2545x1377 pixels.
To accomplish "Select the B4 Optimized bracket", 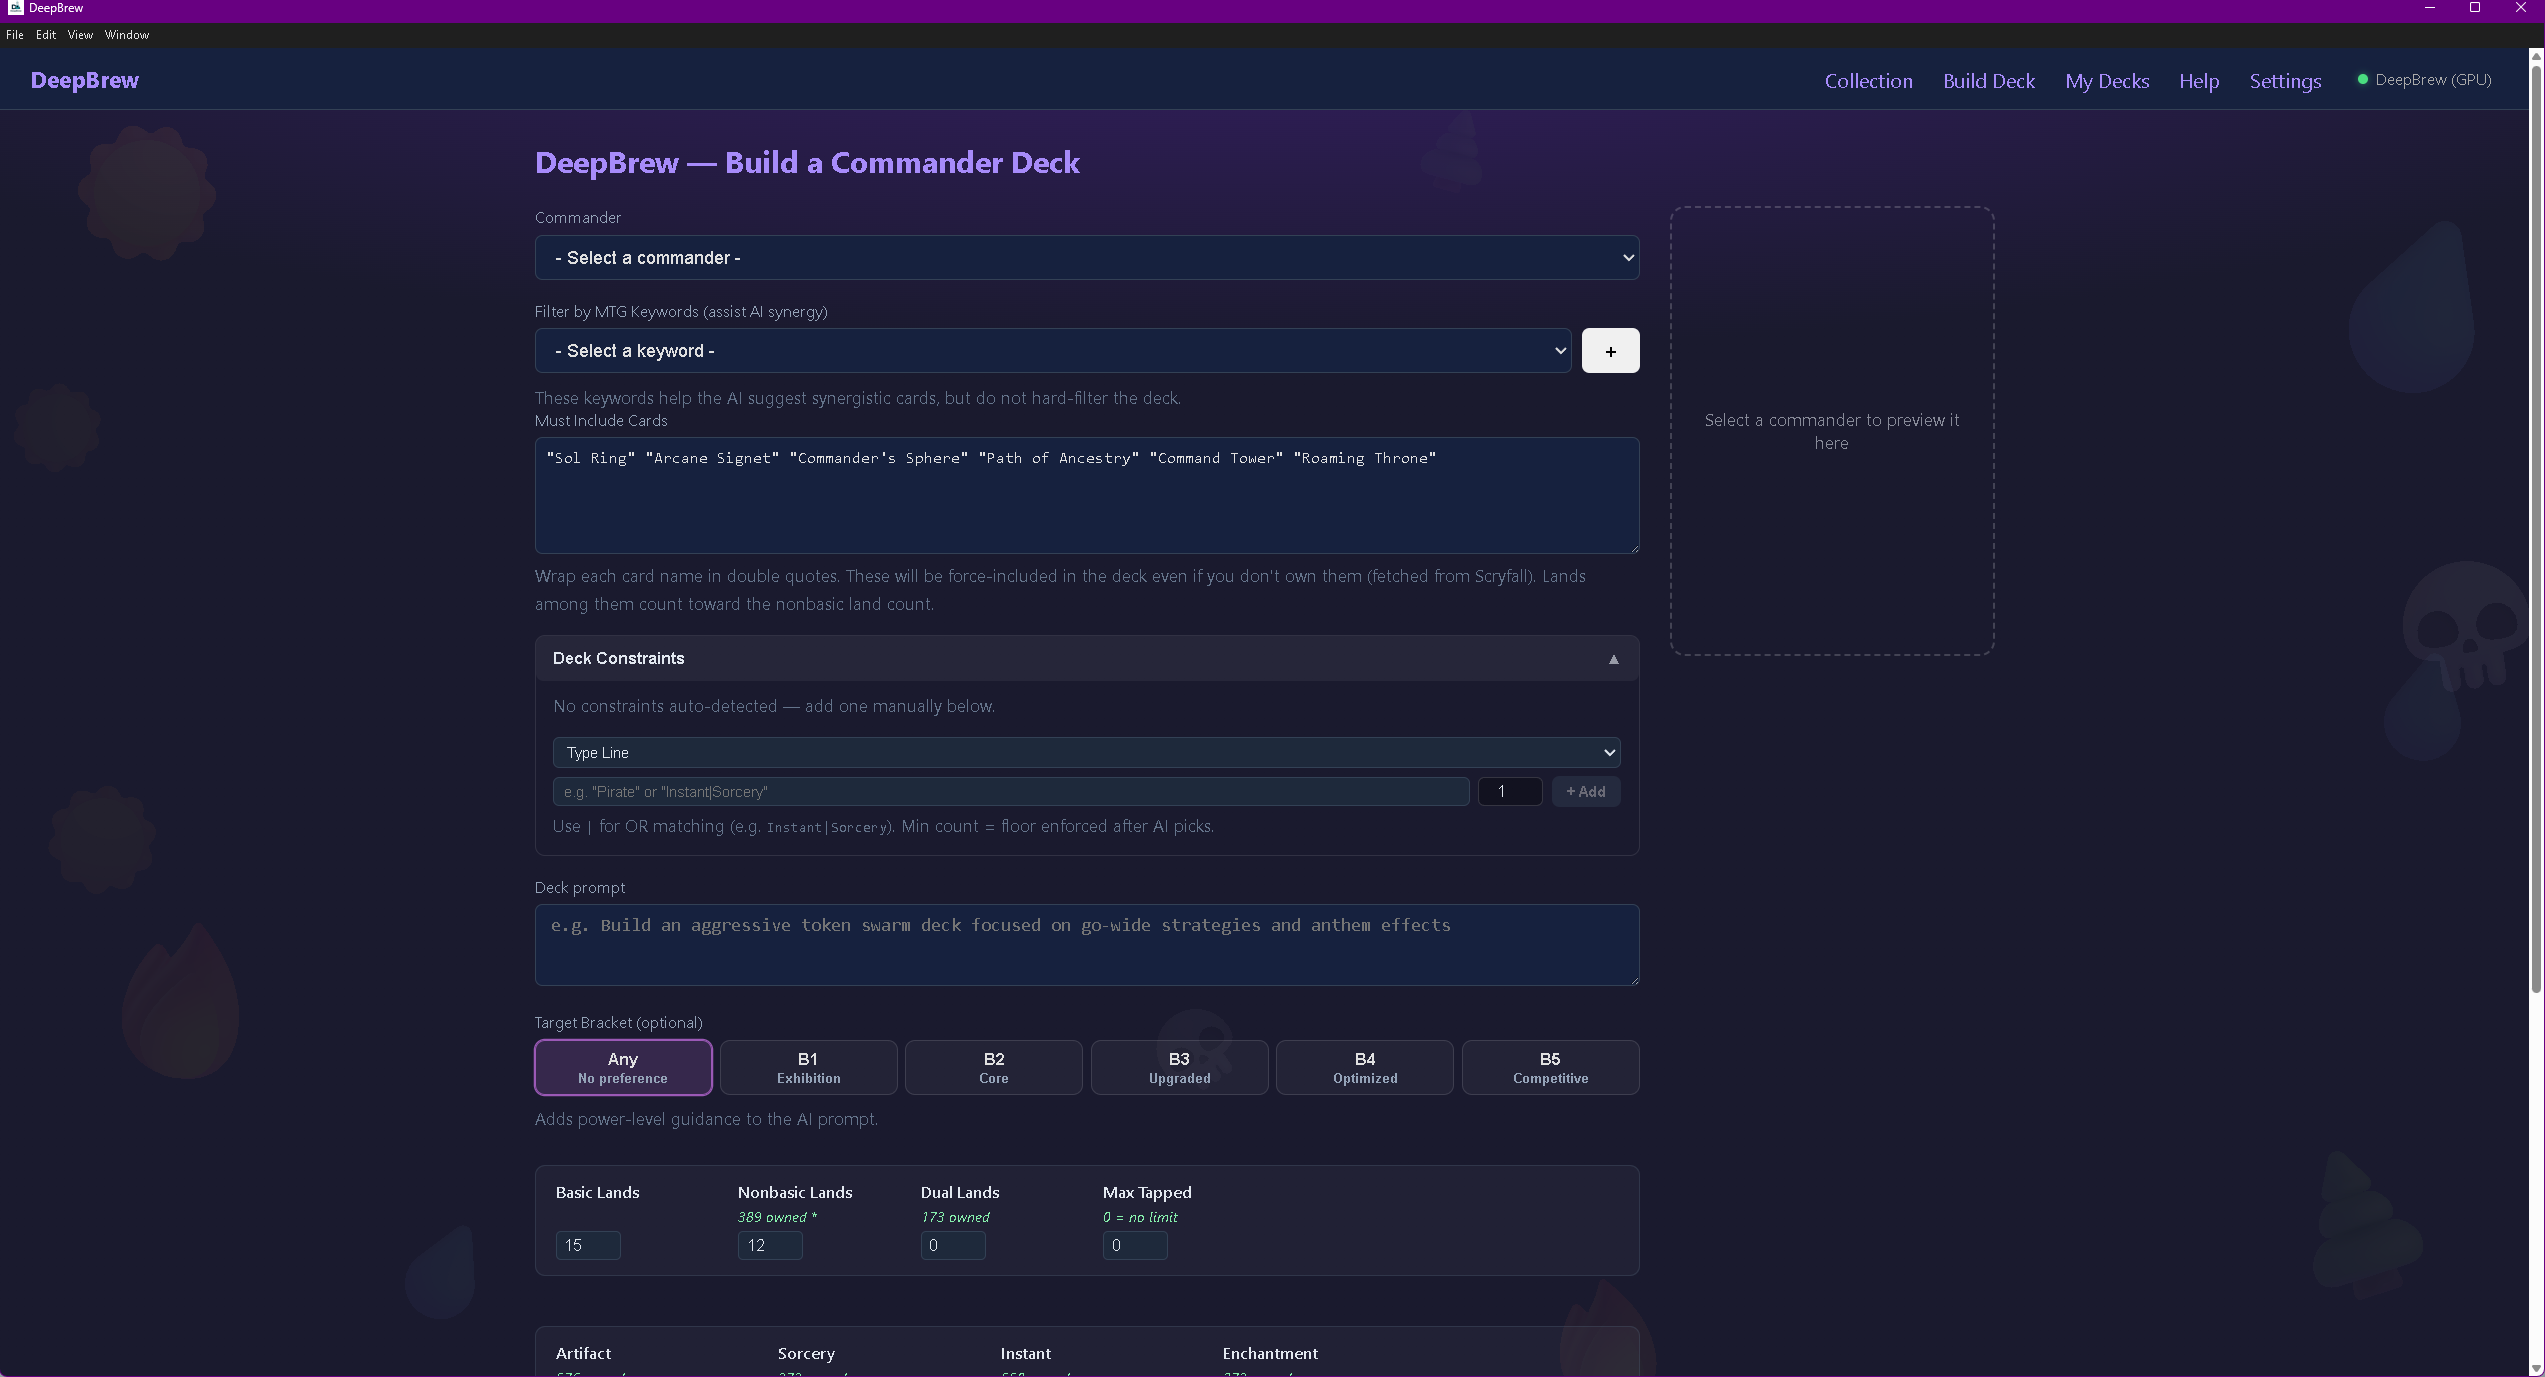I will [x=1364, y=1067].
